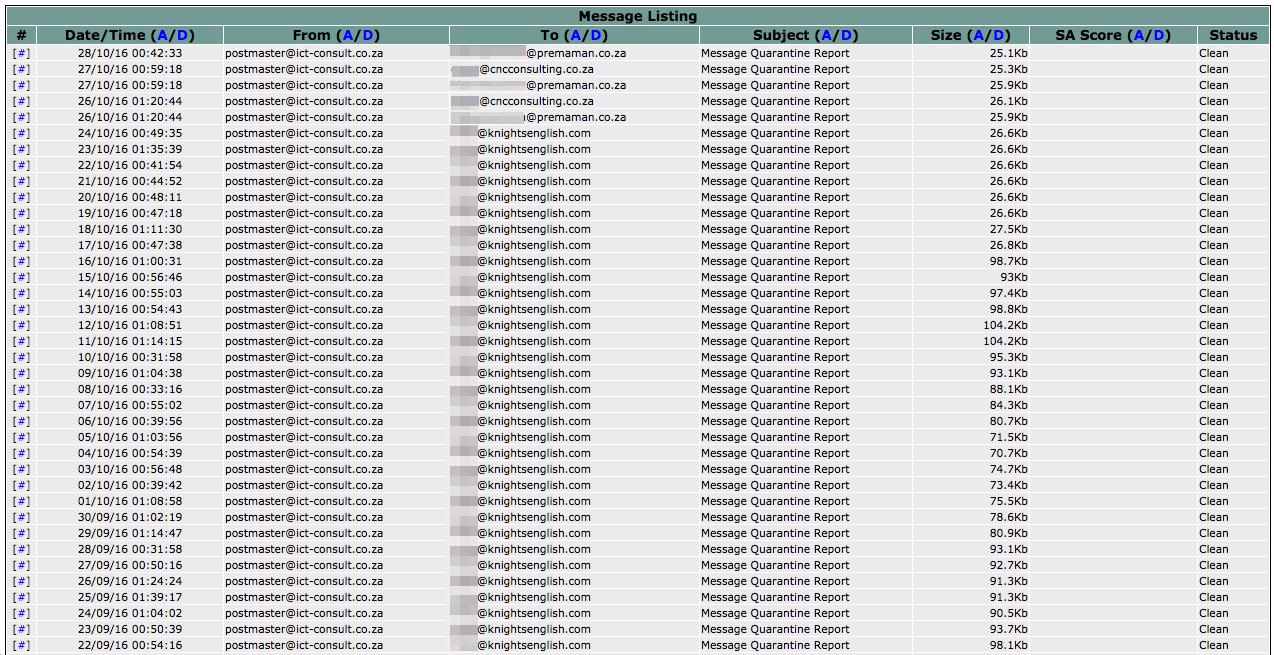Select the size cell reading 70.7Kb

[970, 453]
